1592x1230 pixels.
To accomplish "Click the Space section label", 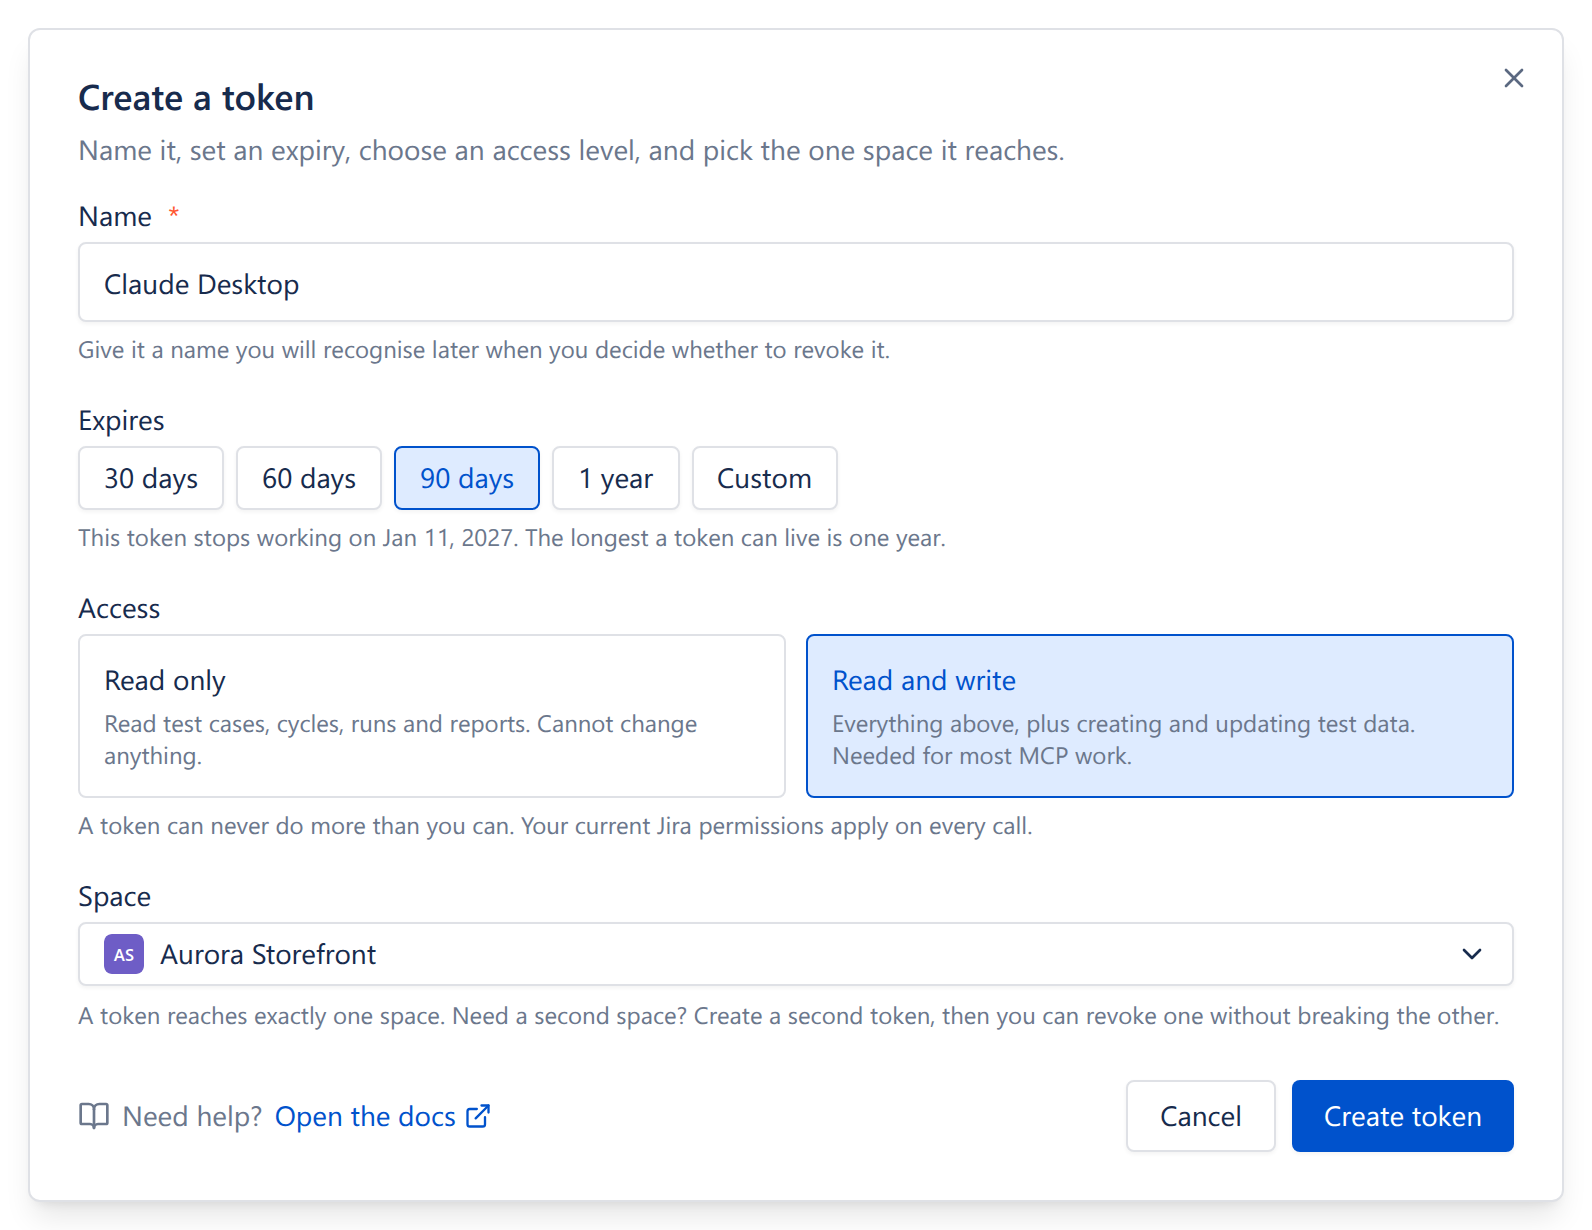I will pyautogui.click(x=114, y=897).
